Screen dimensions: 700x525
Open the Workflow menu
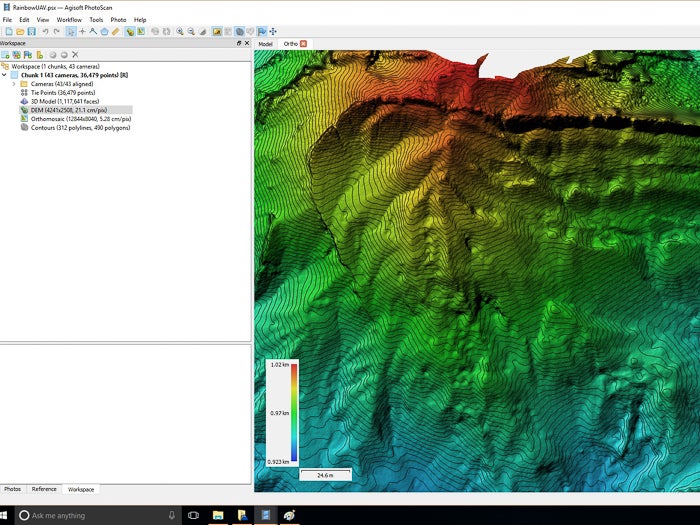(x=69, y=20)
